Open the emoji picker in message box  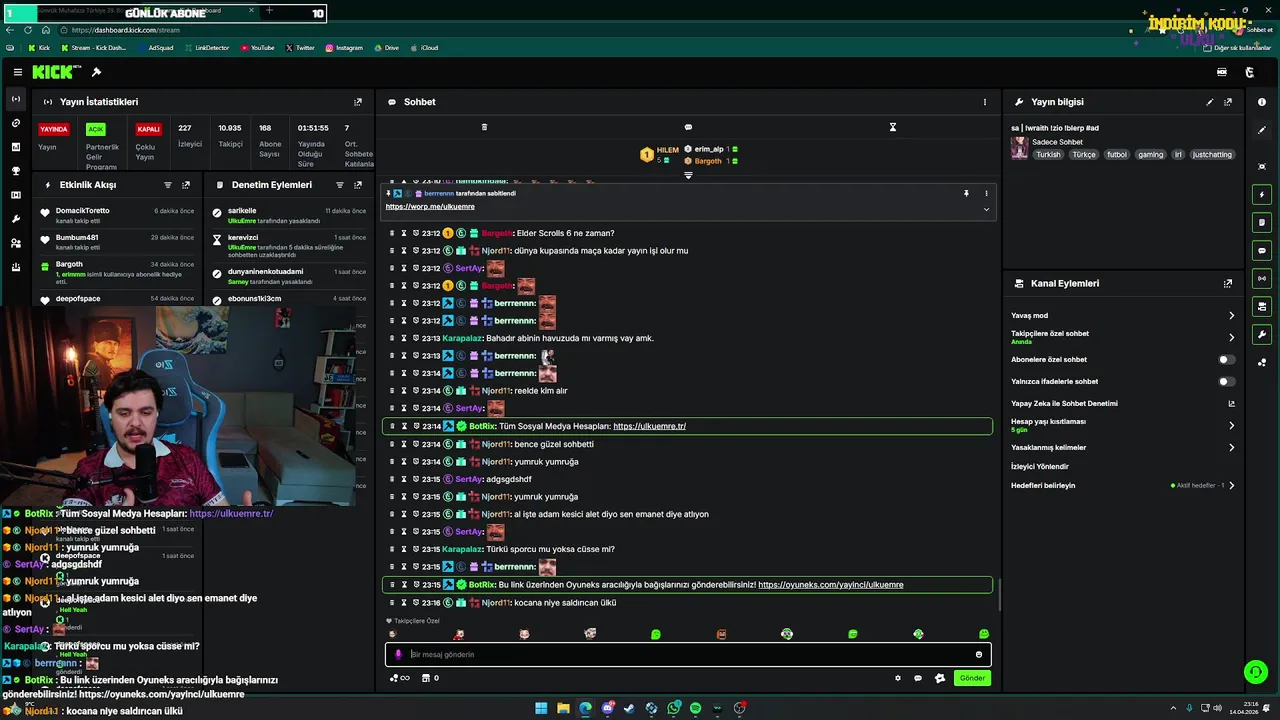point(979,654)
